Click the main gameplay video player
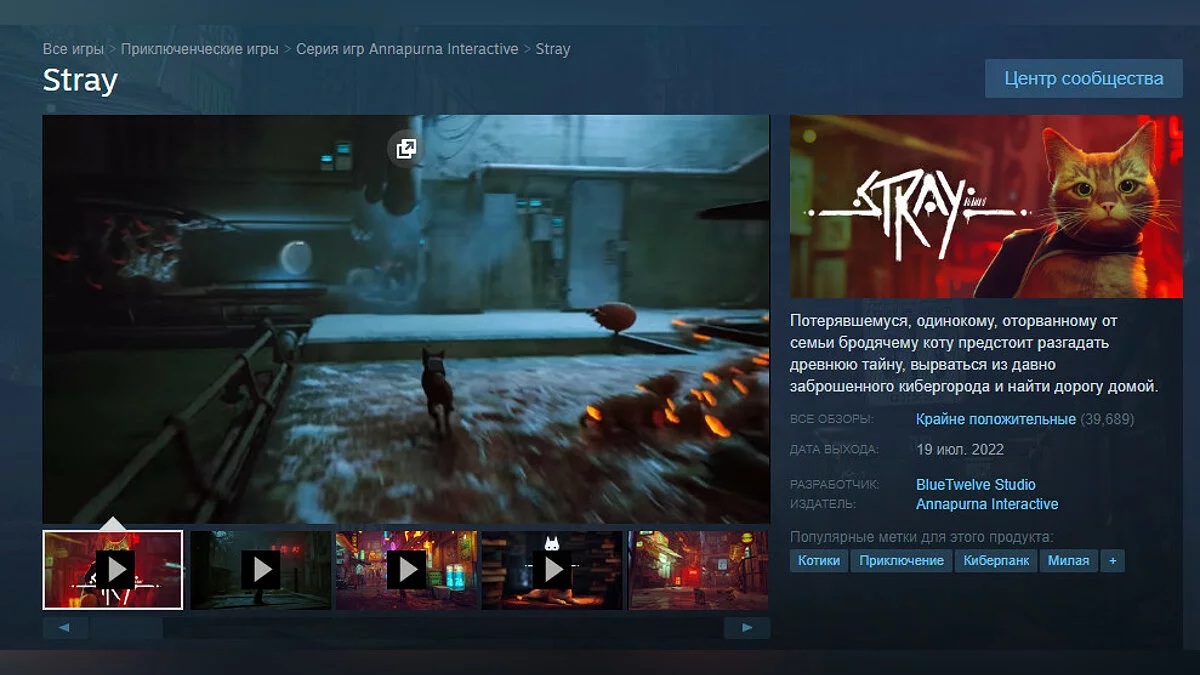The height and width of the screenshot is (675, 1200). tap(406, 319)
